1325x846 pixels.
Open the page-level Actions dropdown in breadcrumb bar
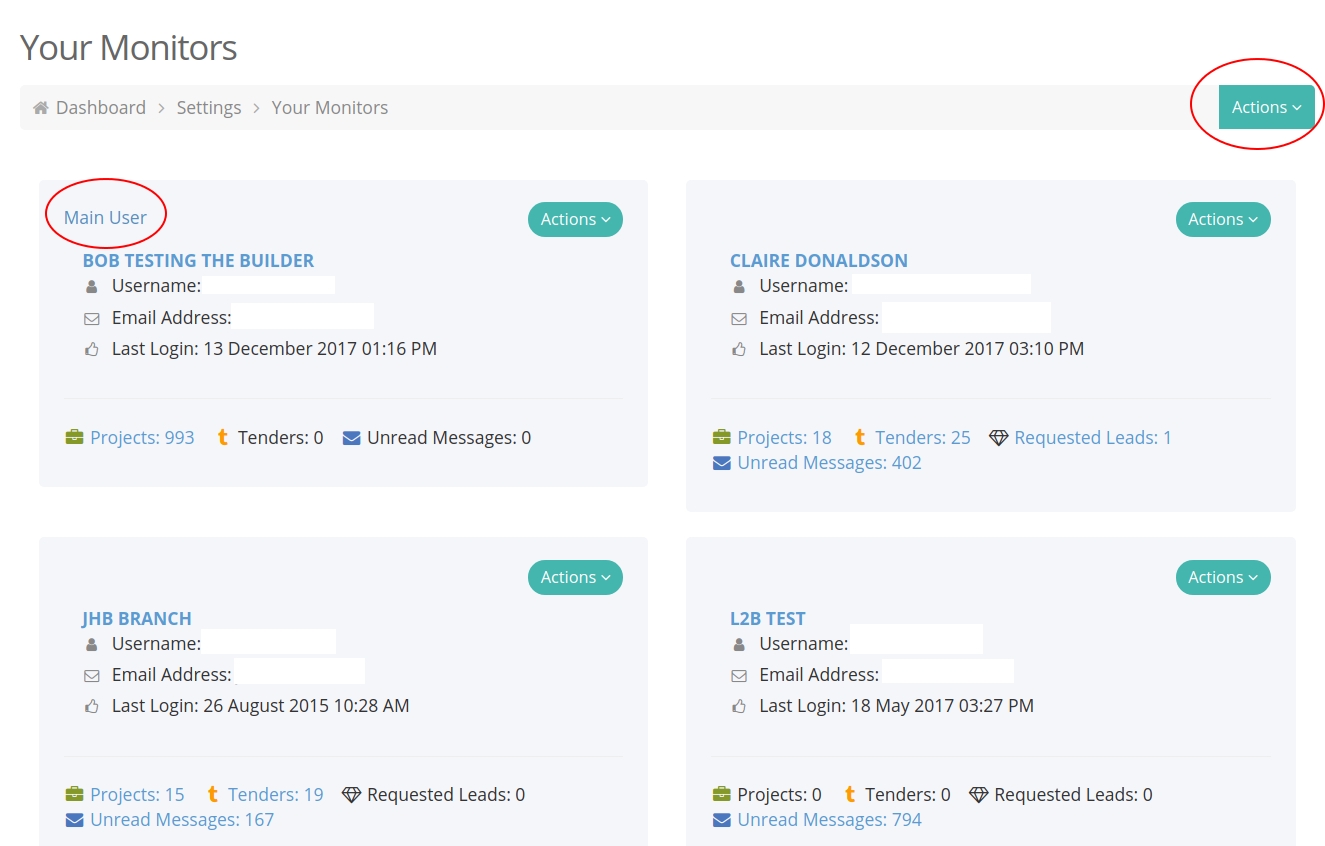coord(1266,107)
